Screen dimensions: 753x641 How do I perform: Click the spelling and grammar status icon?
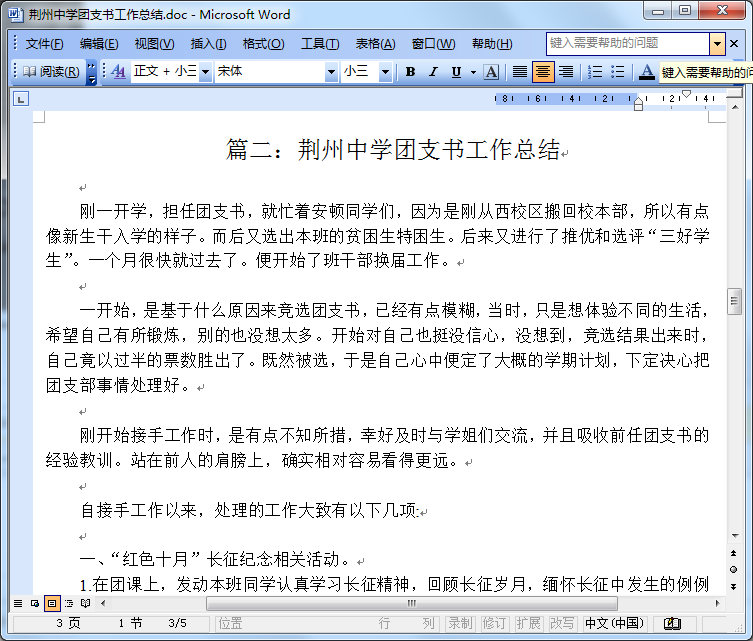tap(672, 624)
